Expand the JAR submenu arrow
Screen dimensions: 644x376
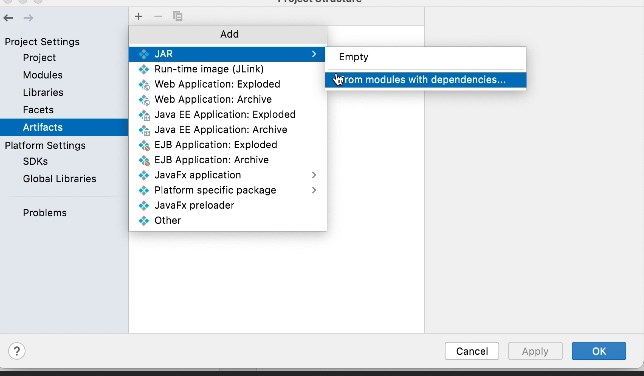(314, 54)
